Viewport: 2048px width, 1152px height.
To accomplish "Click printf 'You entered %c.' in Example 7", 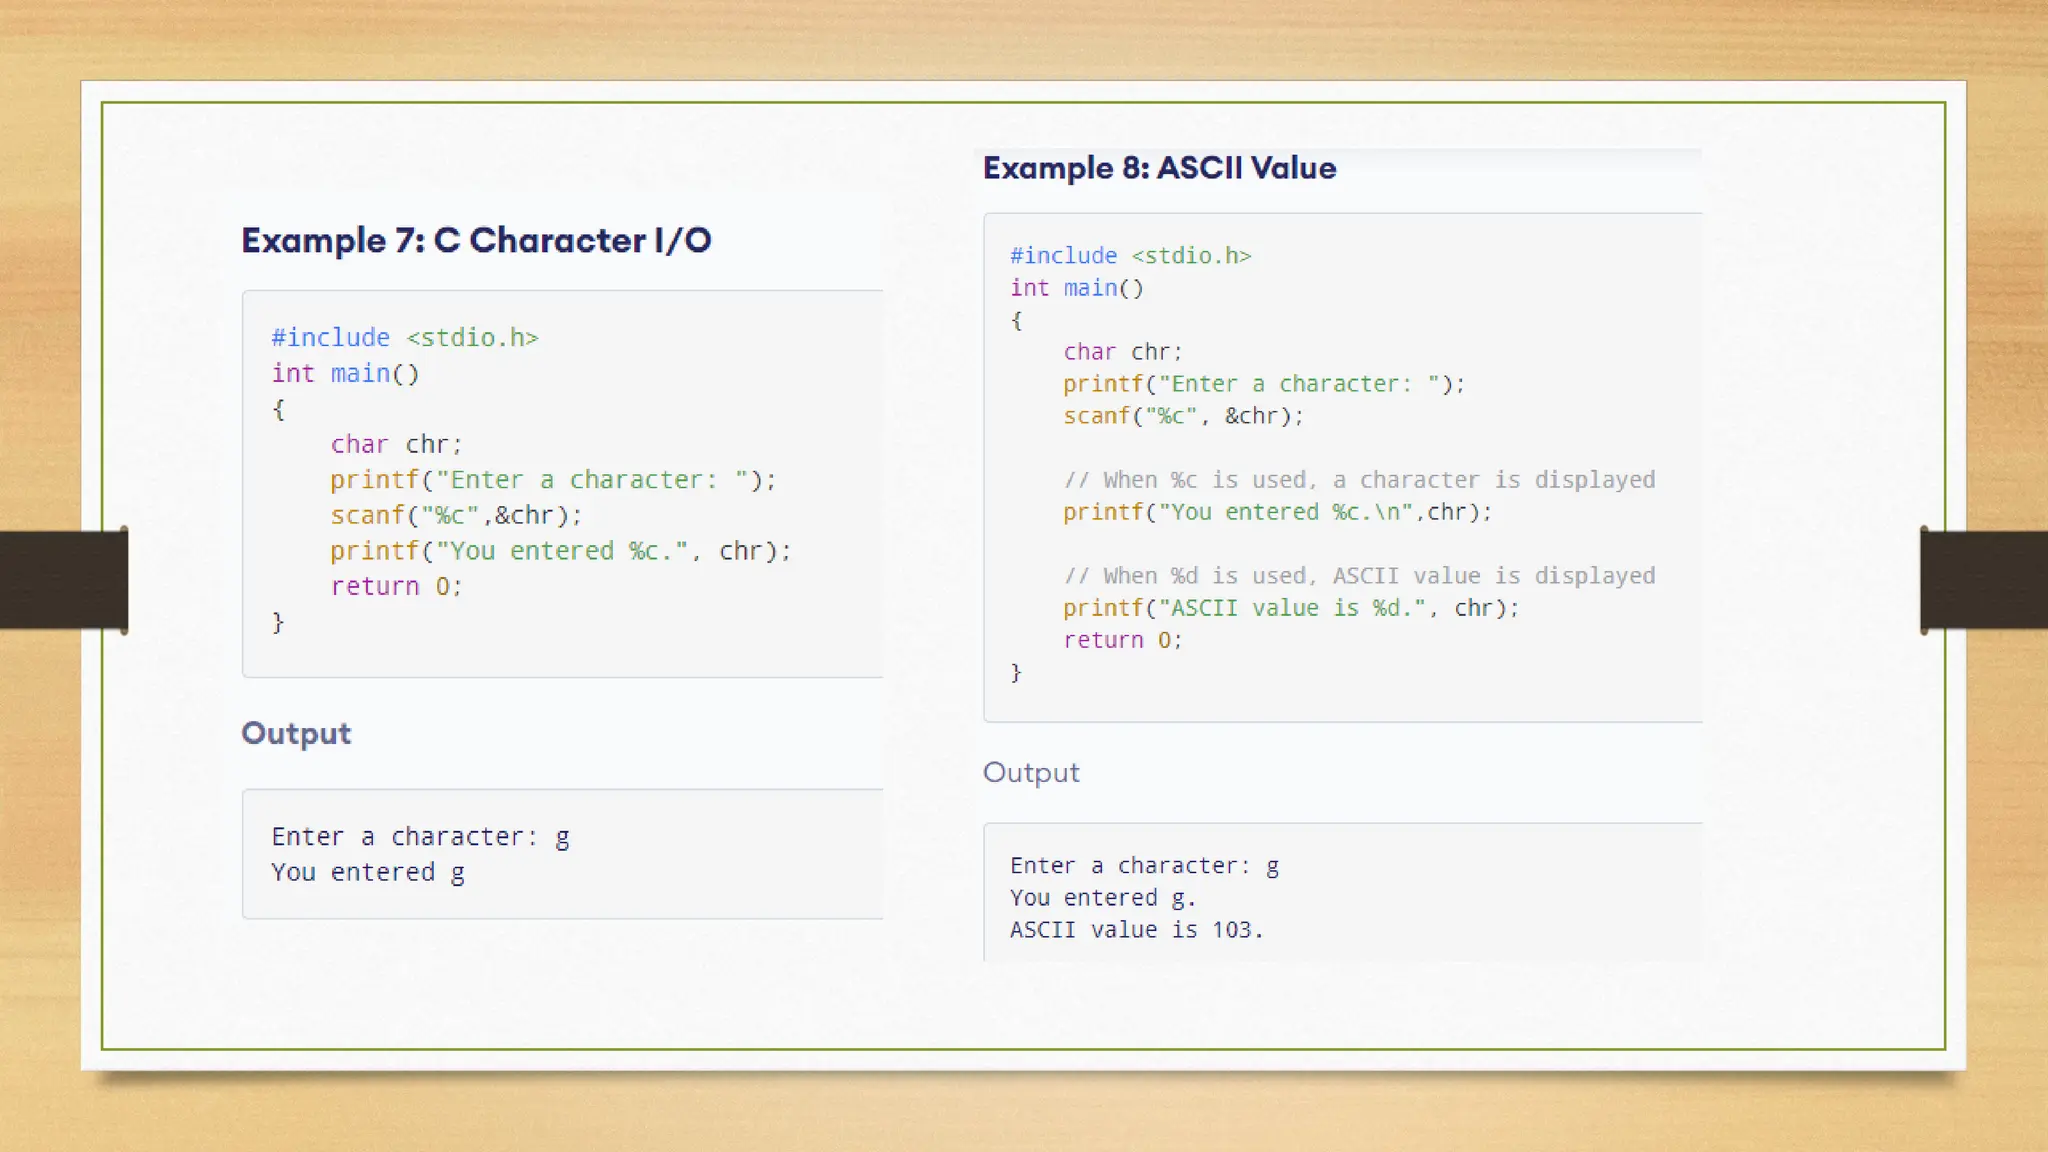I will pyautogui.click(x=560, y=552).
